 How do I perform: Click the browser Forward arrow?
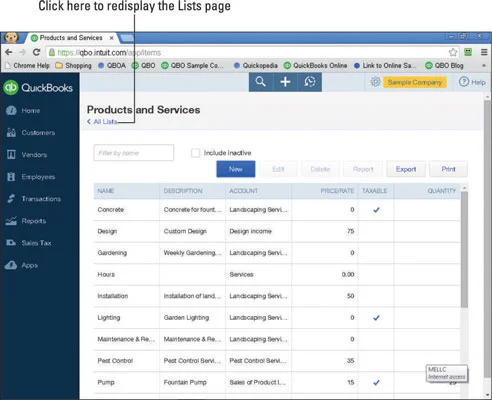pos(23,52)
